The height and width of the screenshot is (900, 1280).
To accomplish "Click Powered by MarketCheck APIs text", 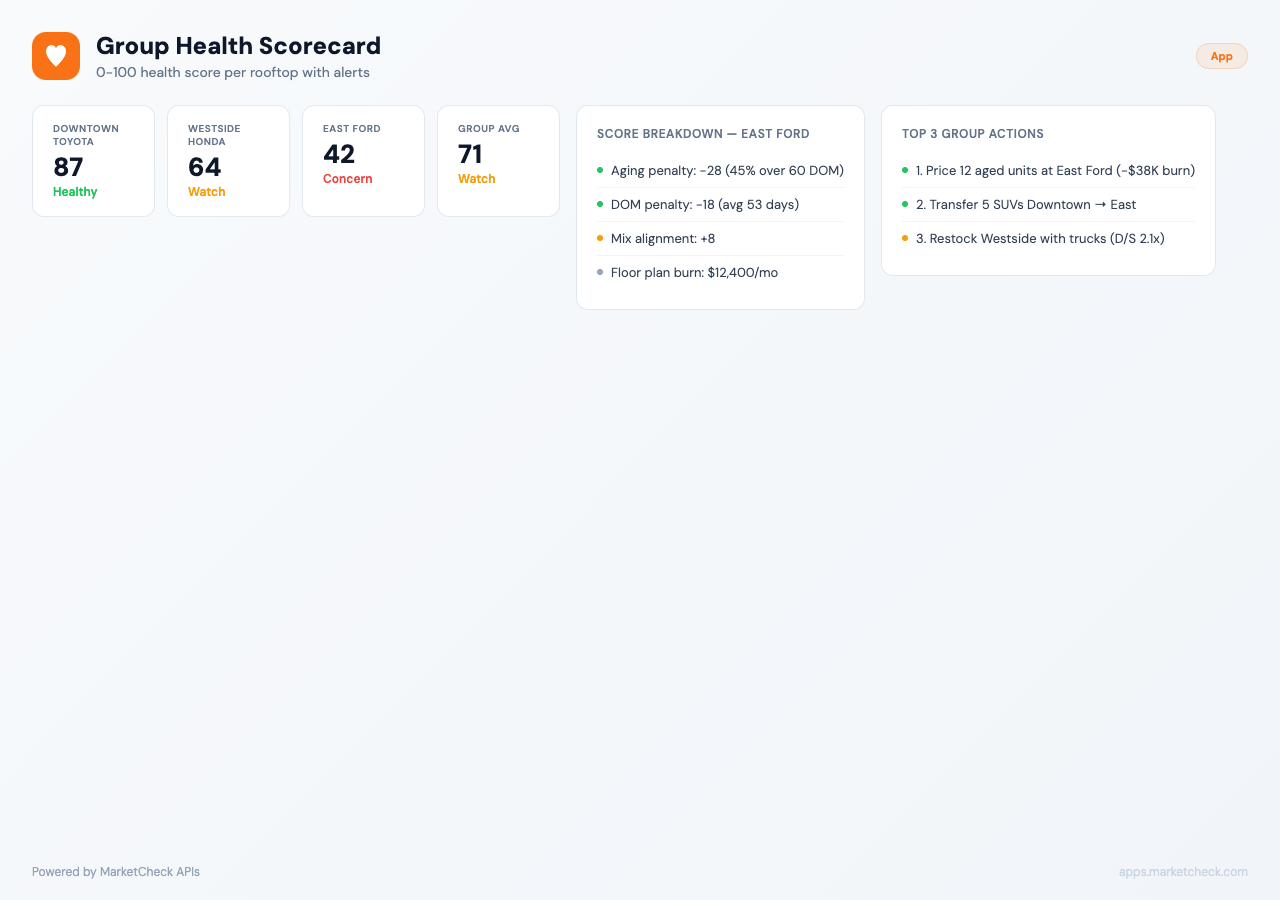I will [x=116, y=872].
